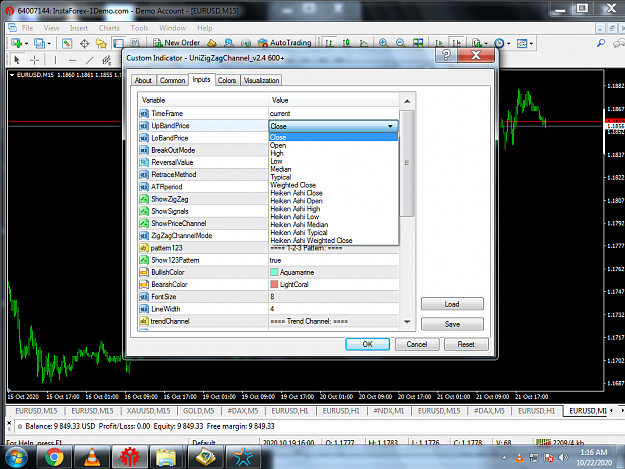This screenshot has height=469, width=625.
Task: Open the Periods clock icon
Action: coord(499,43)
